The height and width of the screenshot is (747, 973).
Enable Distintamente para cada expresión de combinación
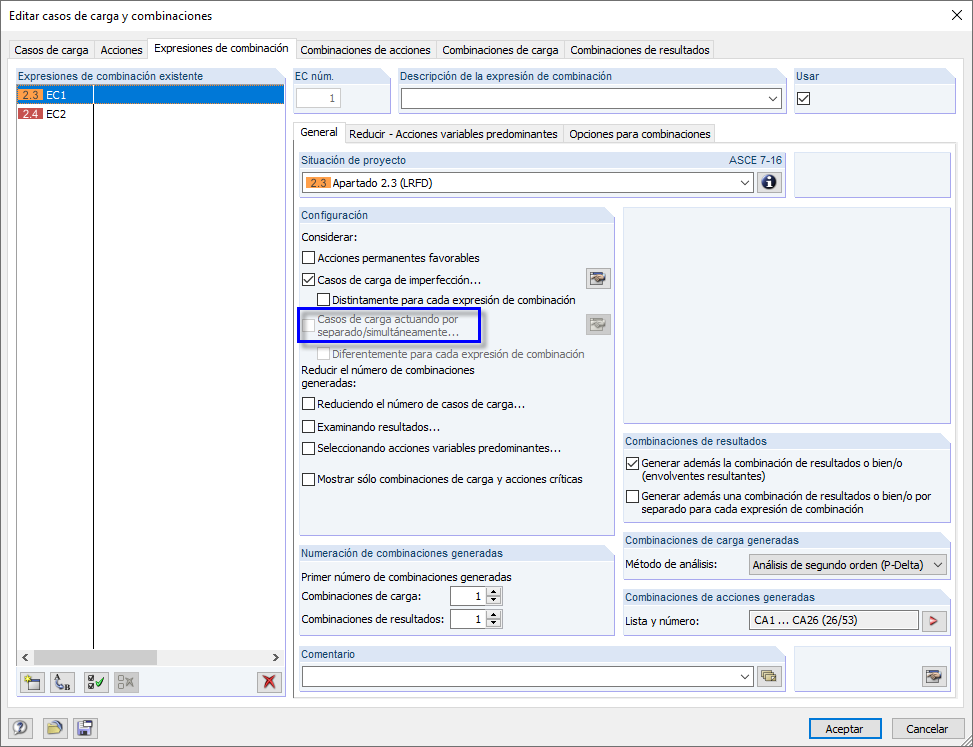coord(323,300)
